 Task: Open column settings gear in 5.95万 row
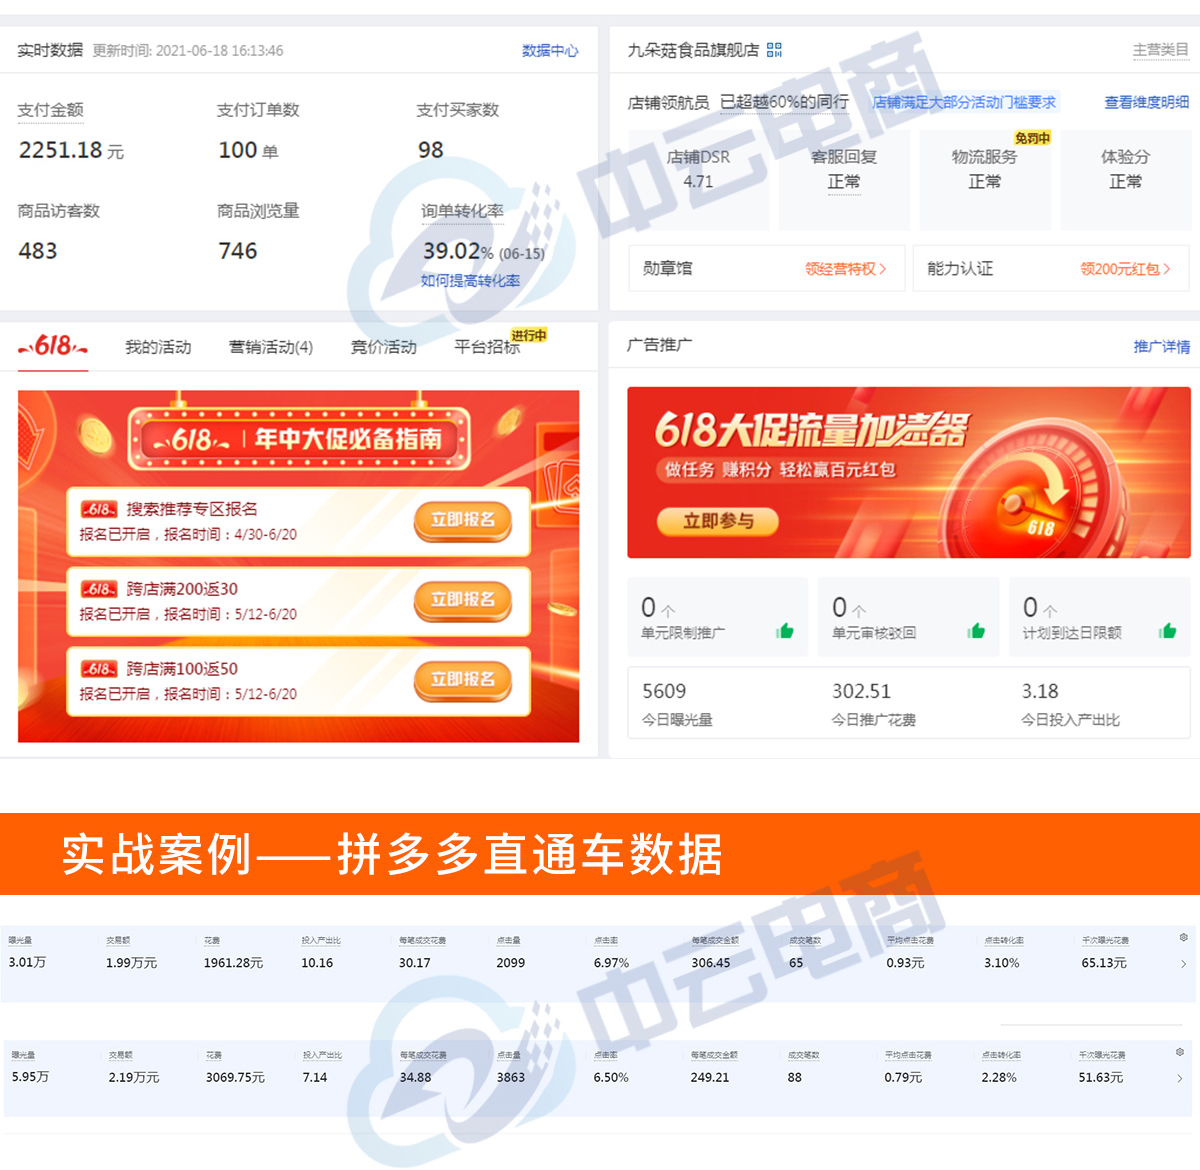coord(1180,1052)
